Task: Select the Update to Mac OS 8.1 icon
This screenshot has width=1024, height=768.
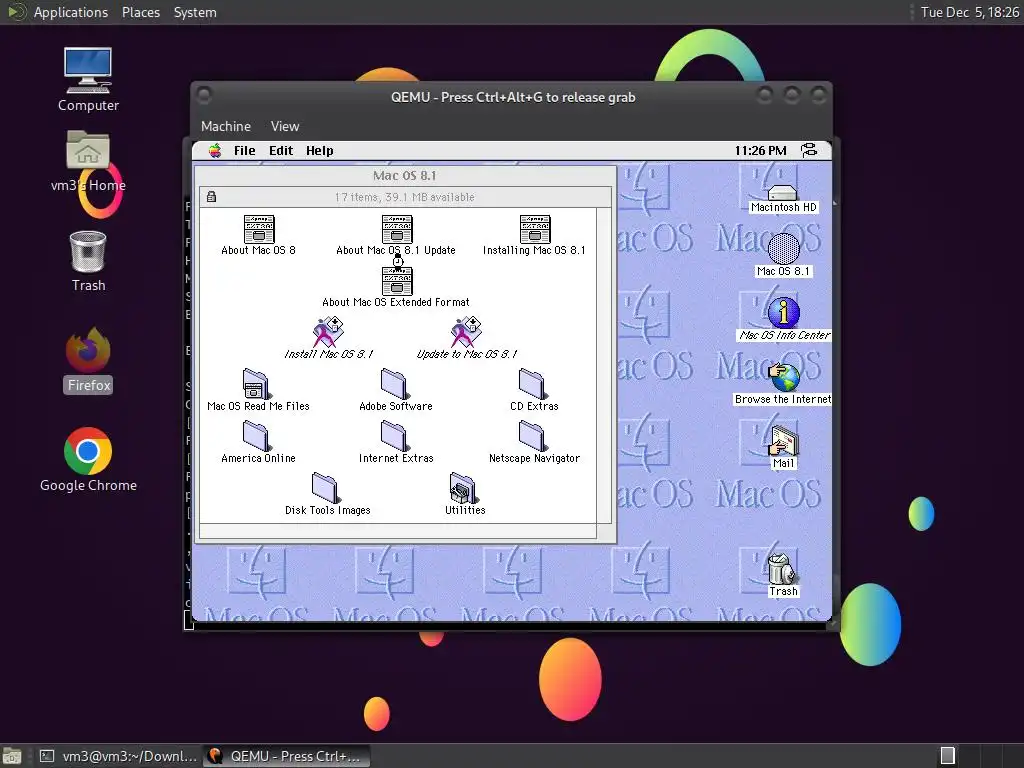Action: click(466, 332)
